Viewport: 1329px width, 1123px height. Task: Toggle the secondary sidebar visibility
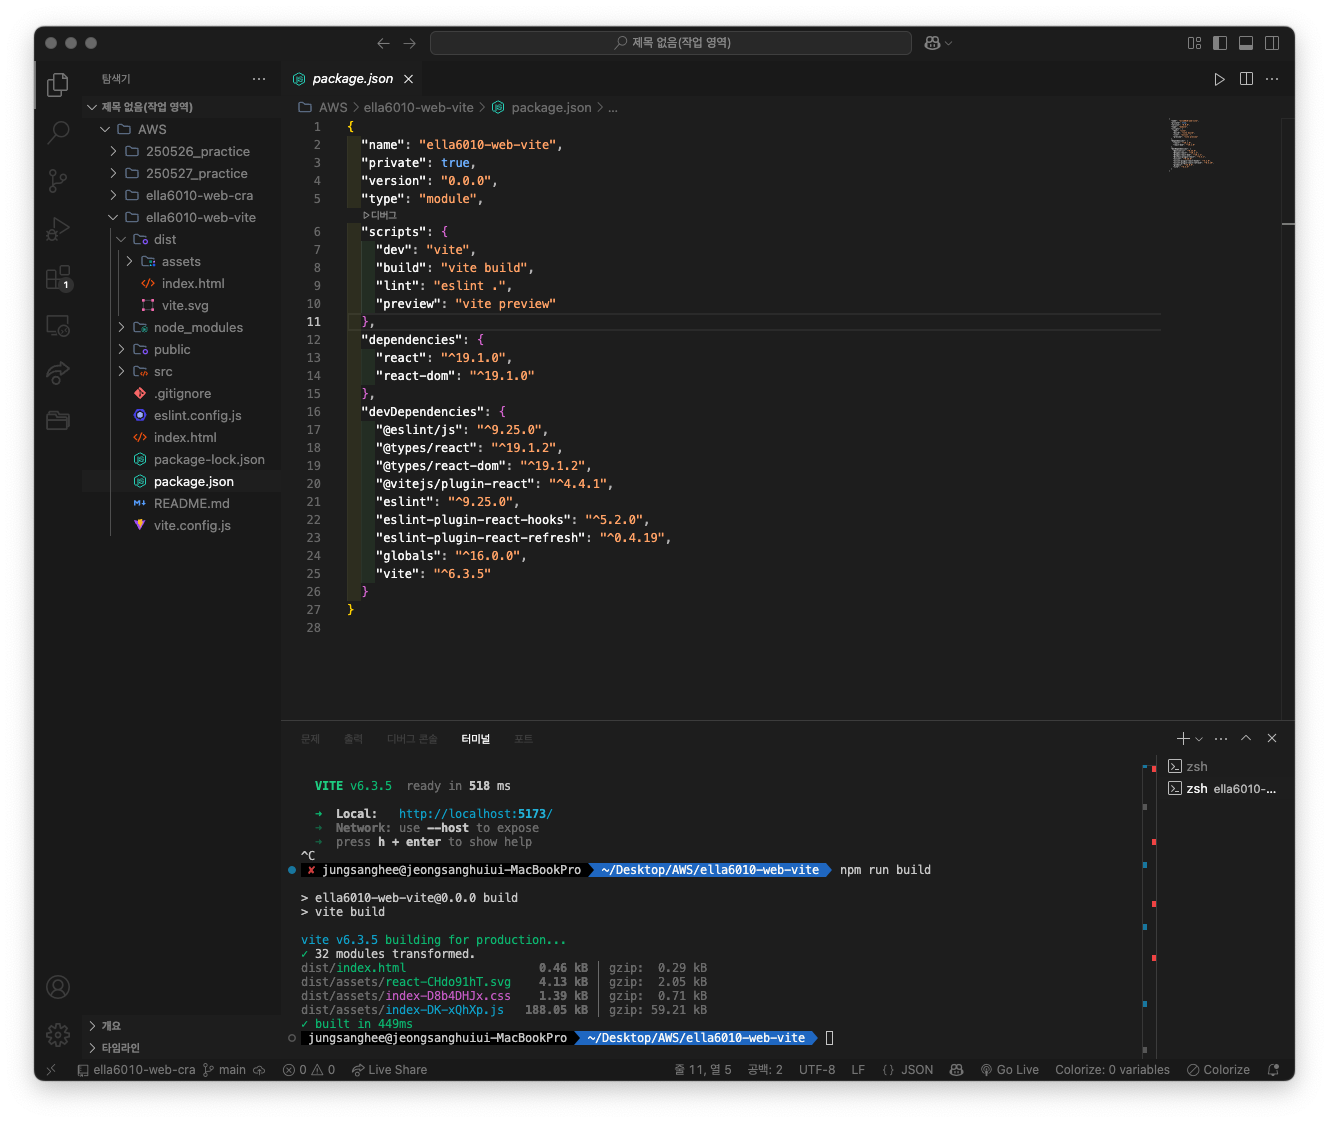[x=1272, y=43]
